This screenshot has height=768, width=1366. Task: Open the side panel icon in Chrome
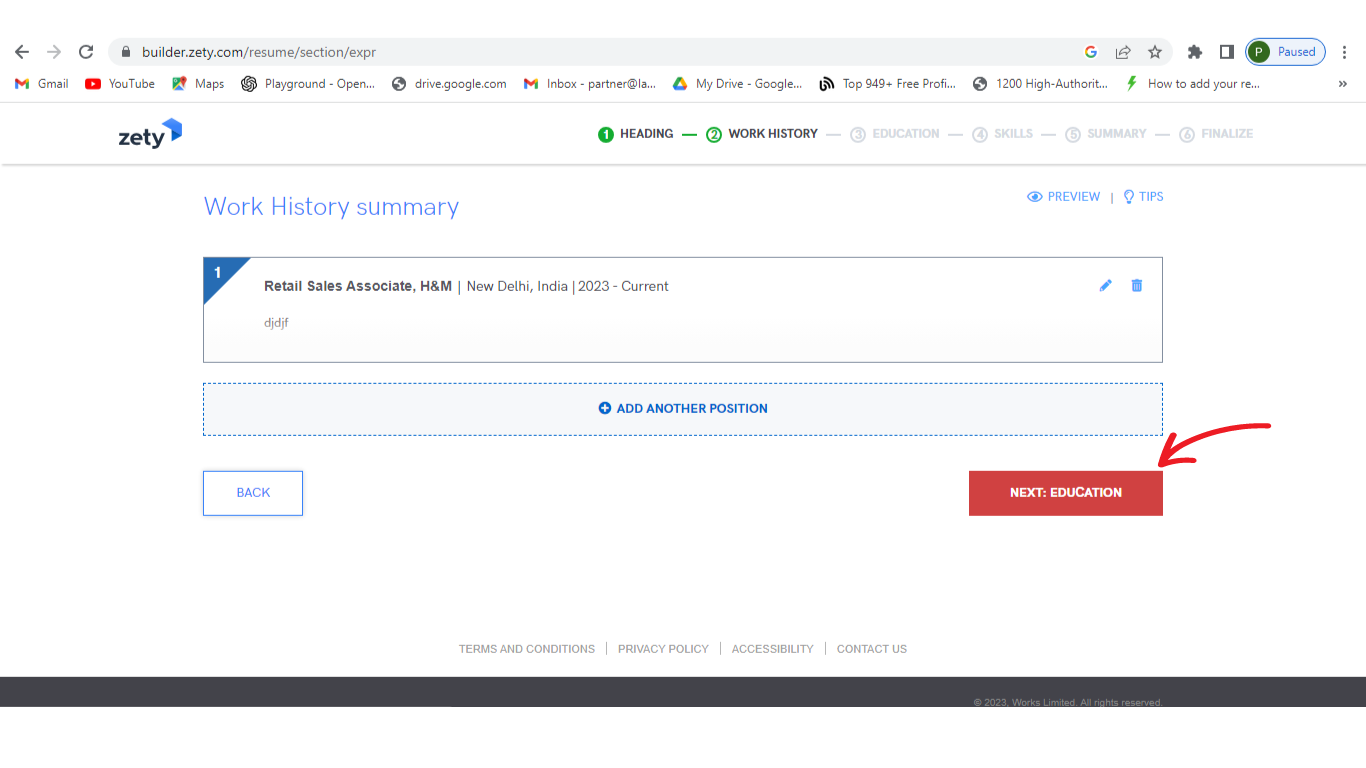click(x=1226, y=52)
